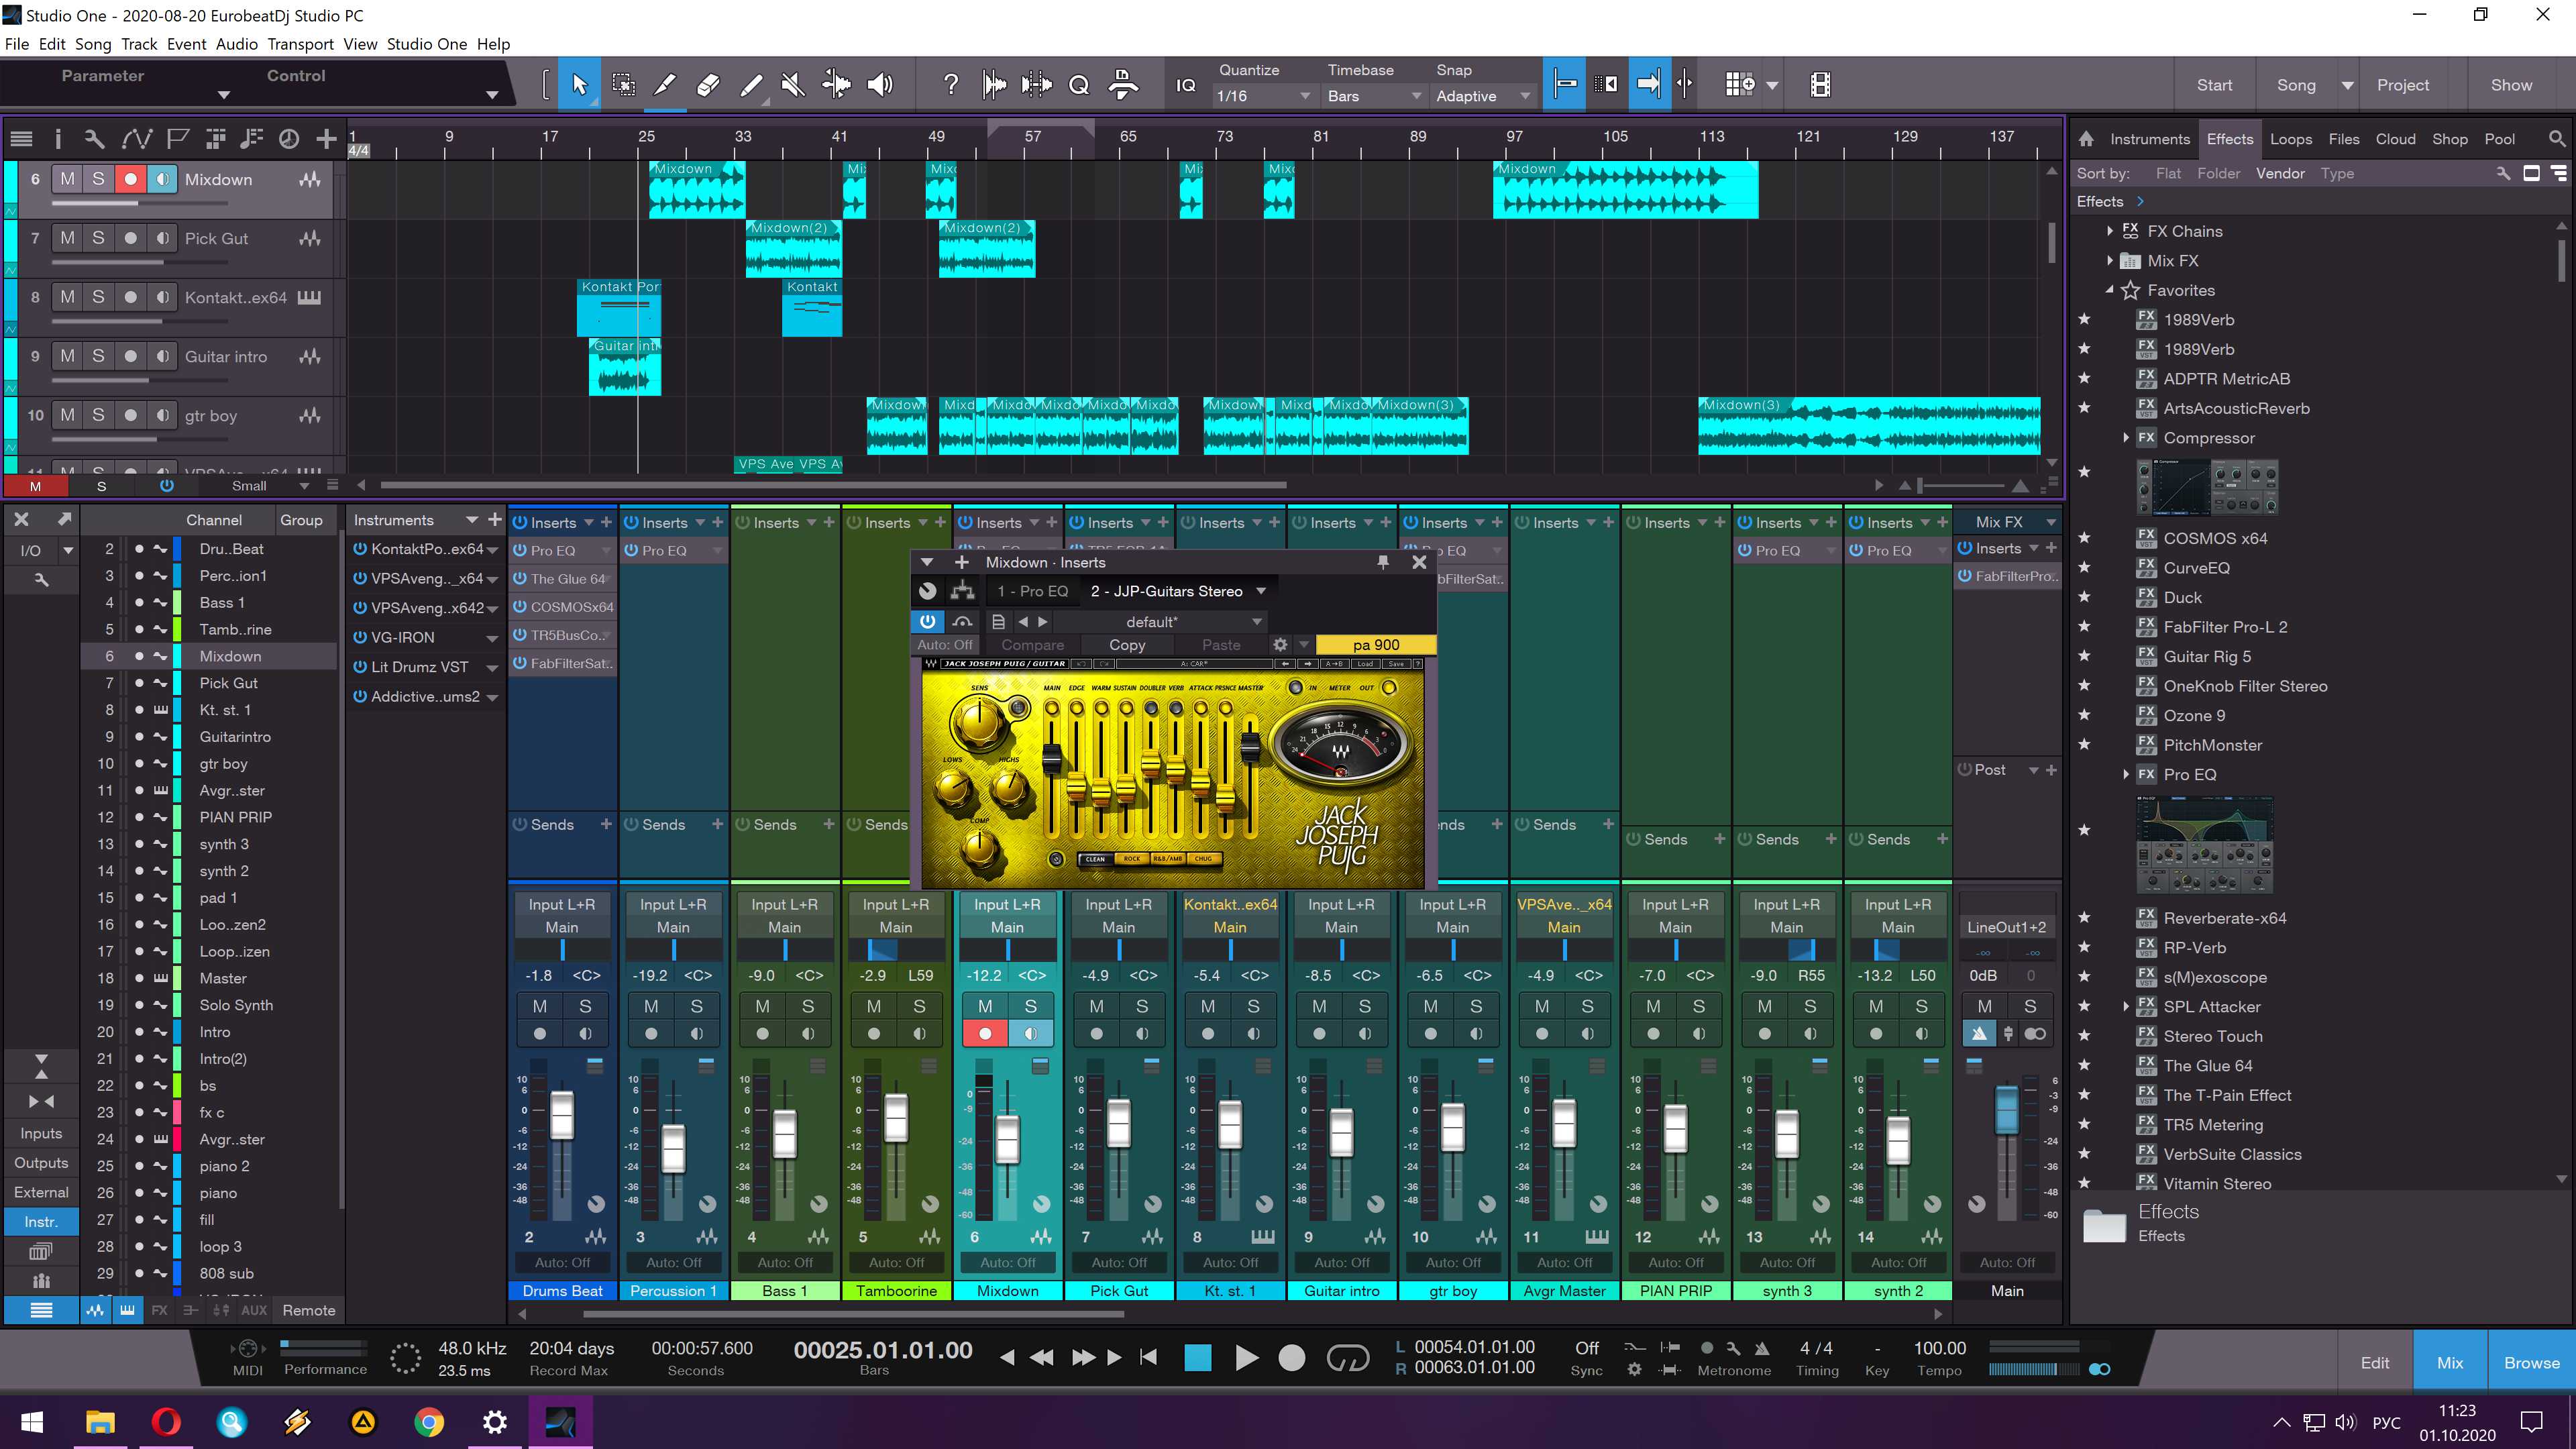The image size is (2576, 1449).
Task: Disable record arm on Mixdown mixer channel
Action: tap(985, 1033)
